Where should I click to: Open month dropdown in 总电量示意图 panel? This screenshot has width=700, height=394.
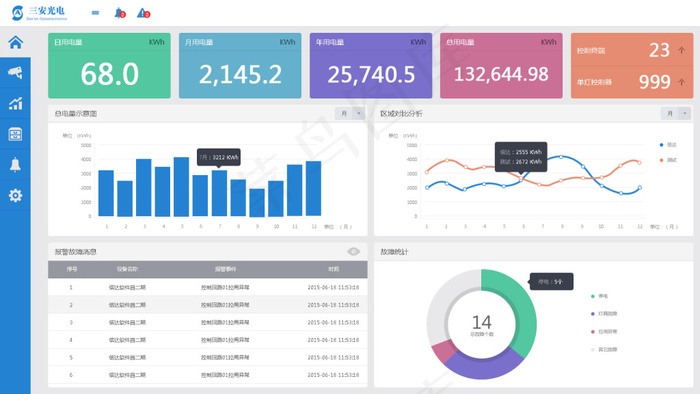(x=350, y=113)
